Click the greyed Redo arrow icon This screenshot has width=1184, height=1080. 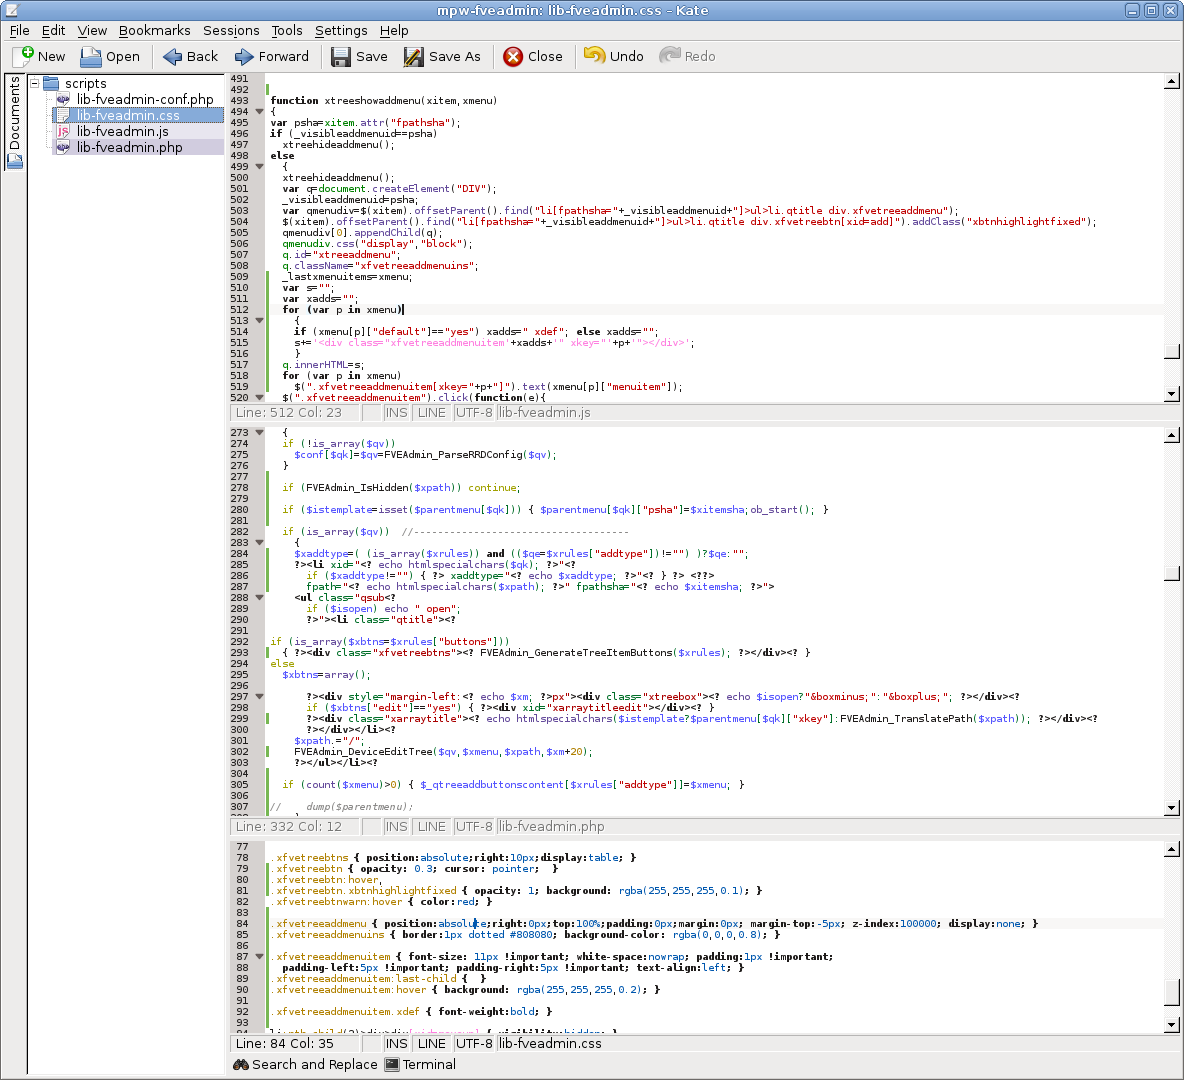tap(670, 56)
